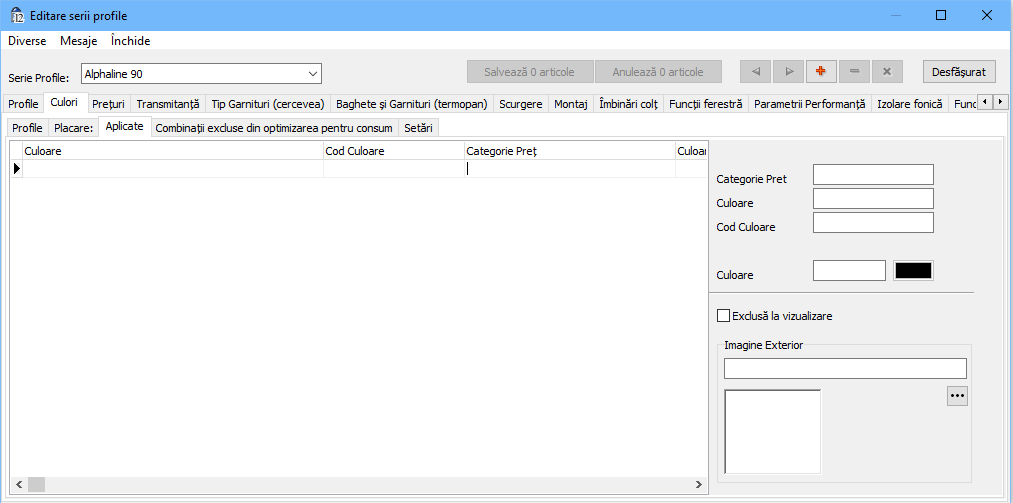Image resolution: width=1013 pixels, height=503 pixels.
Task: Open the Diverse menu
Action: [27, 41]
